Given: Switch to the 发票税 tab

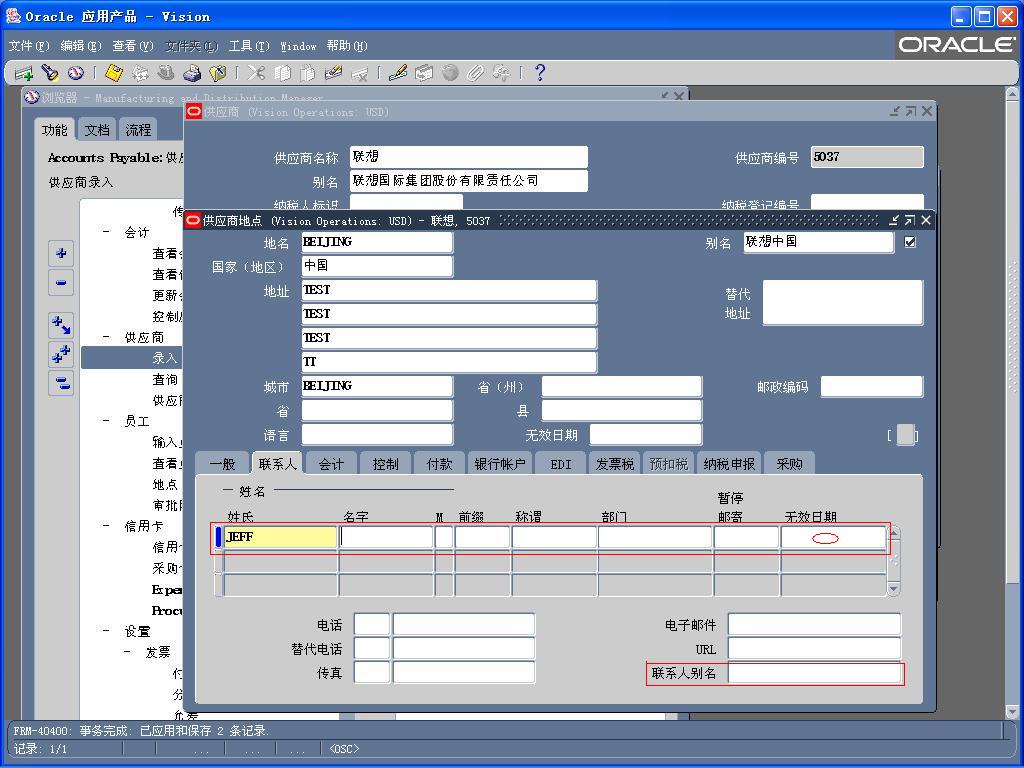Looking at the screenshot, I should pos(615,464).
